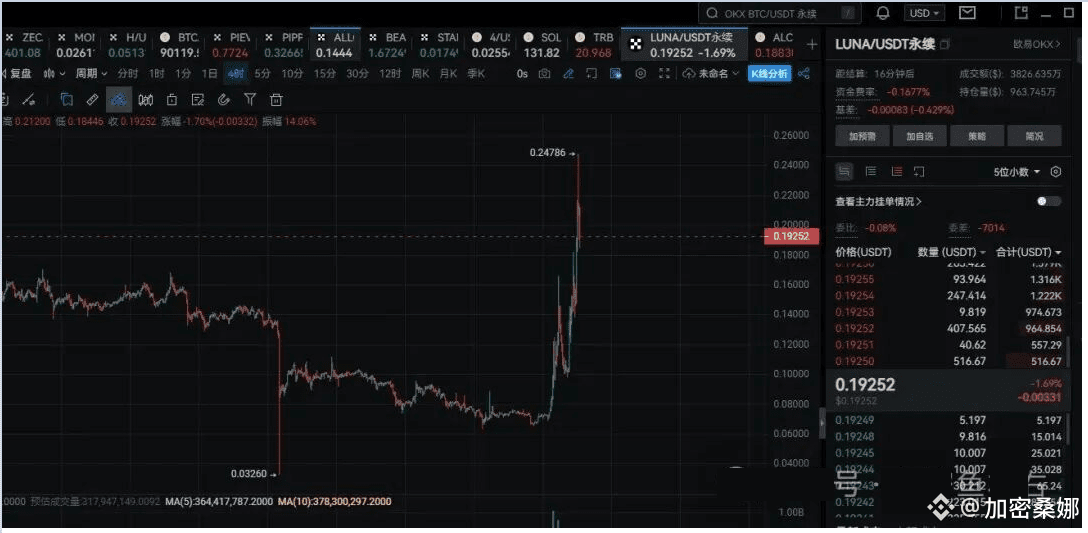Image resolution: width=1088 pixels, height=533 pixels.
Task: Open the 未命名 layout dropdown
Action: [x=711, y=73]
